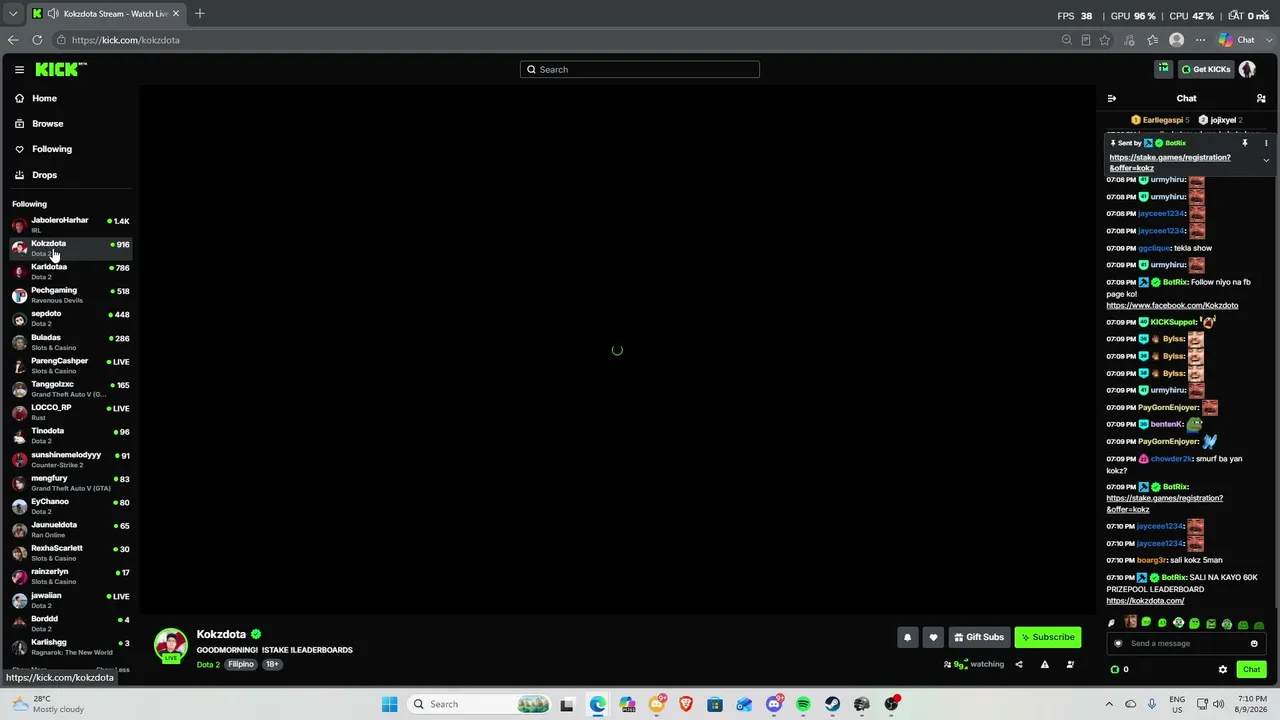Open the JaboleroHarhar channel
Screen dimensions: 1280x720
click(70, 224)
